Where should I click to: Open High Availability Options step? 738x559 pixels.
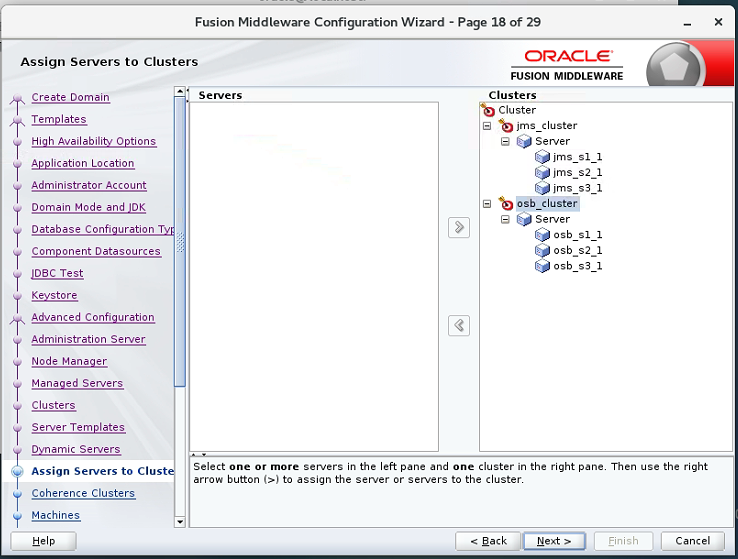(94, 141)
